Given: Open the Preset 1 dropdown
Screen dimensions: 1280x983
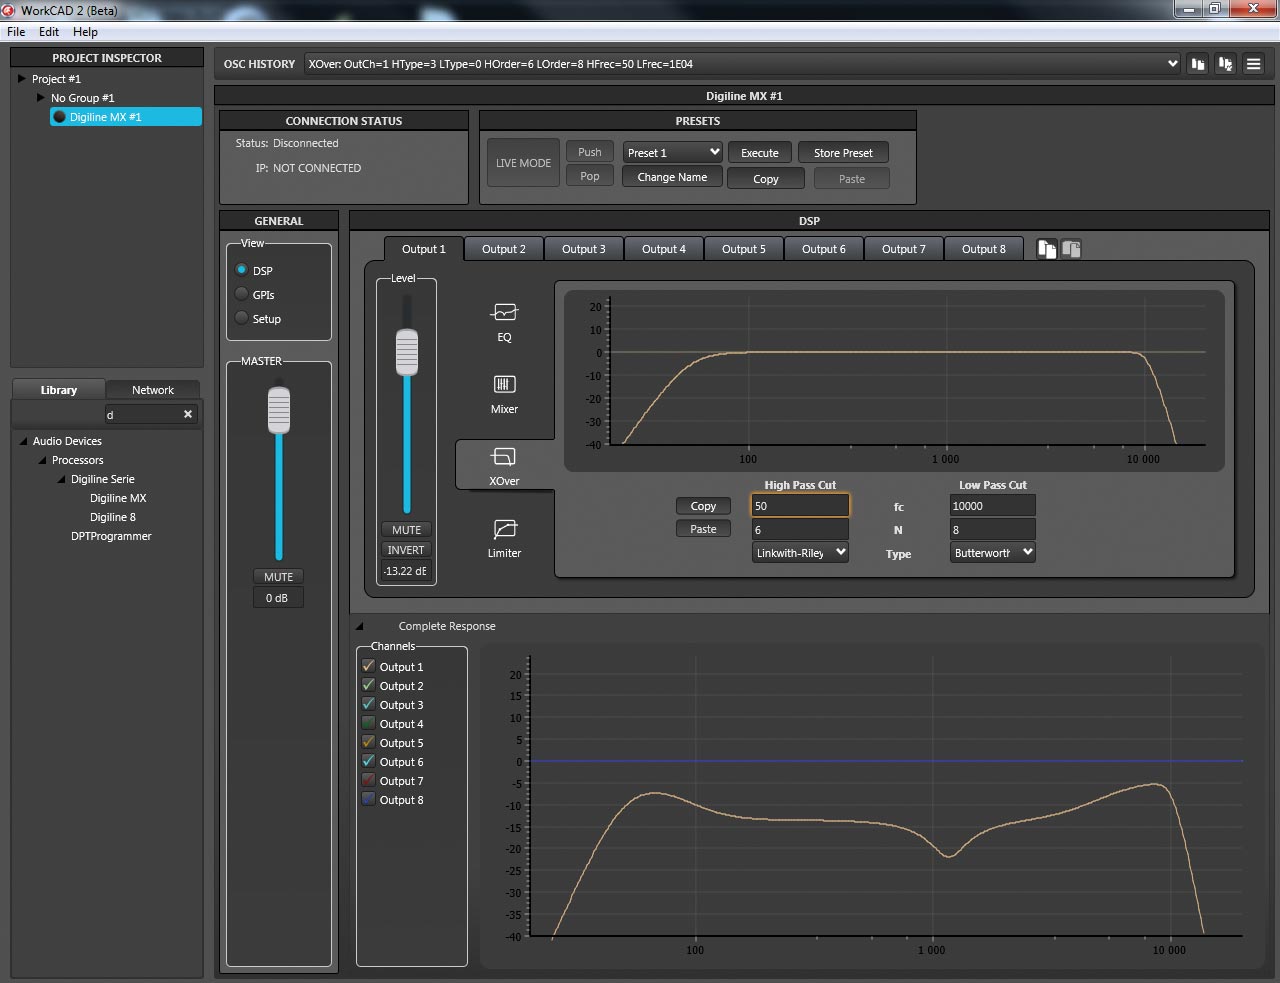Looking at the screenshot, I should [673, 153].
